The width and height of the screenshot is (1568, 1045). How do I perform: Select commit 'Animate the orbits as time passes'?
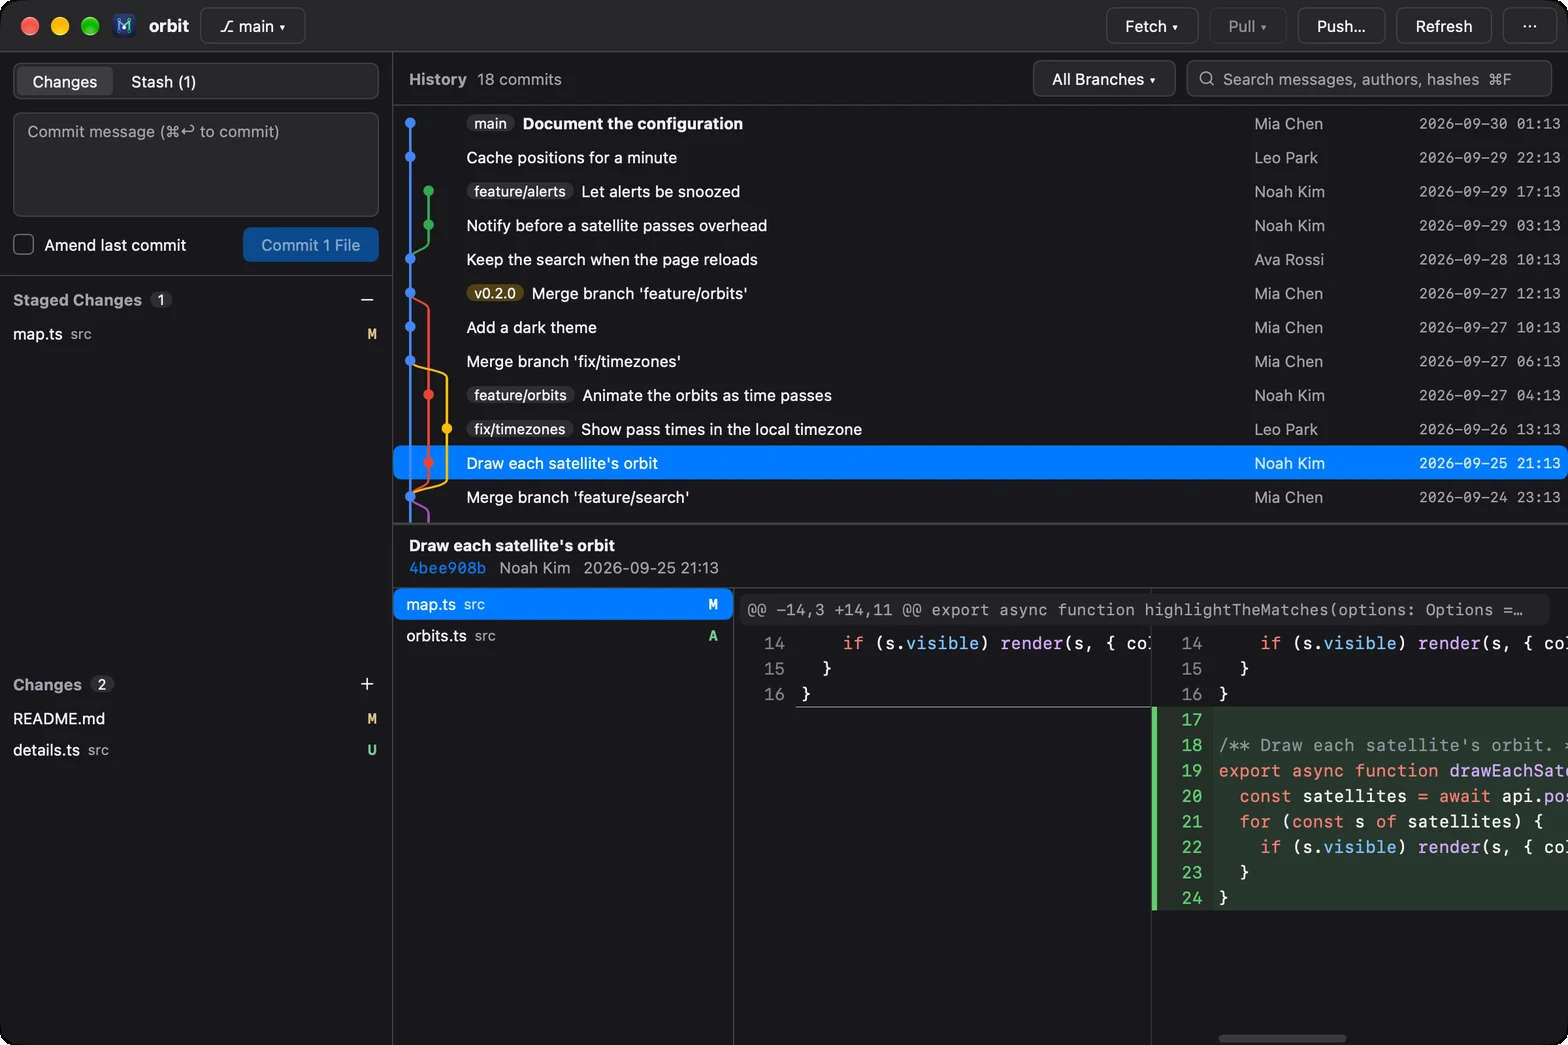980,395
